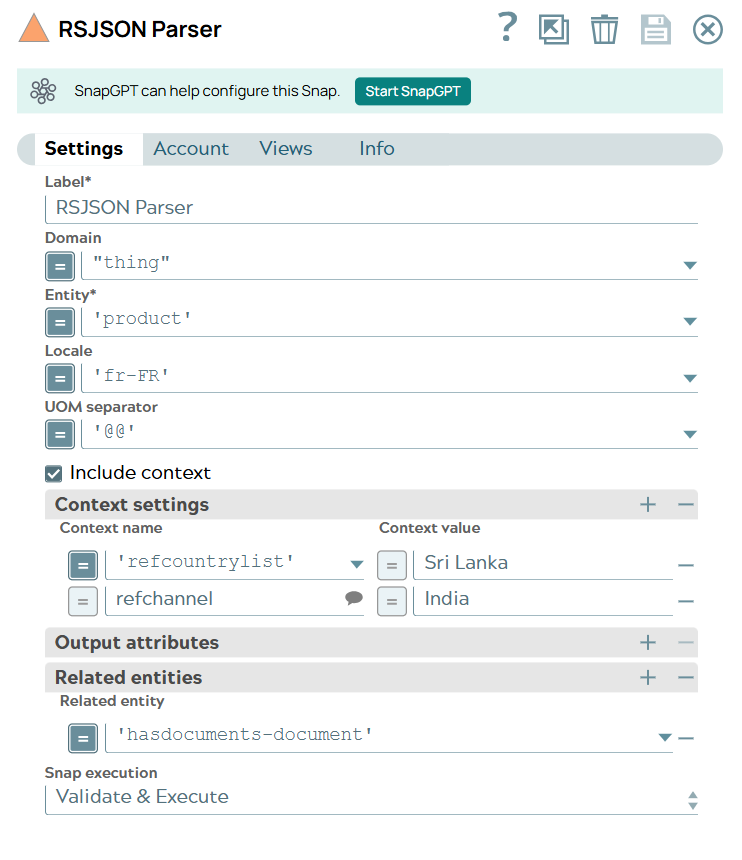
Task: Enable expression mode for Domain field
Action: point(60,266)
